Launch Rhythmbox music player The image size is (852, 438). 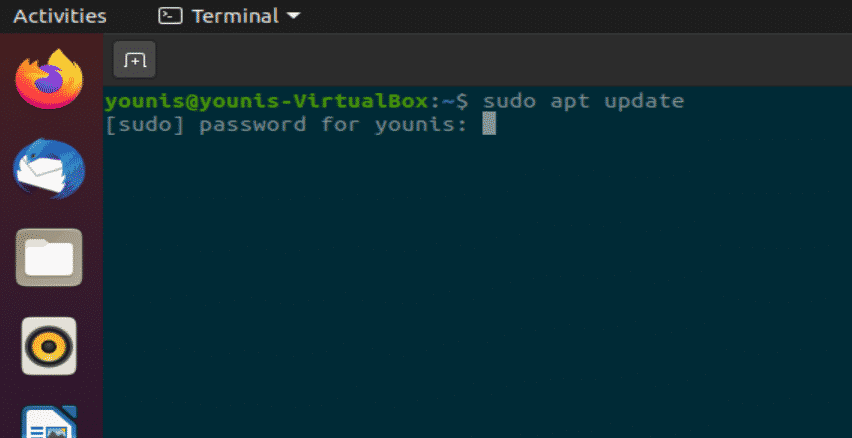point(49,346)
